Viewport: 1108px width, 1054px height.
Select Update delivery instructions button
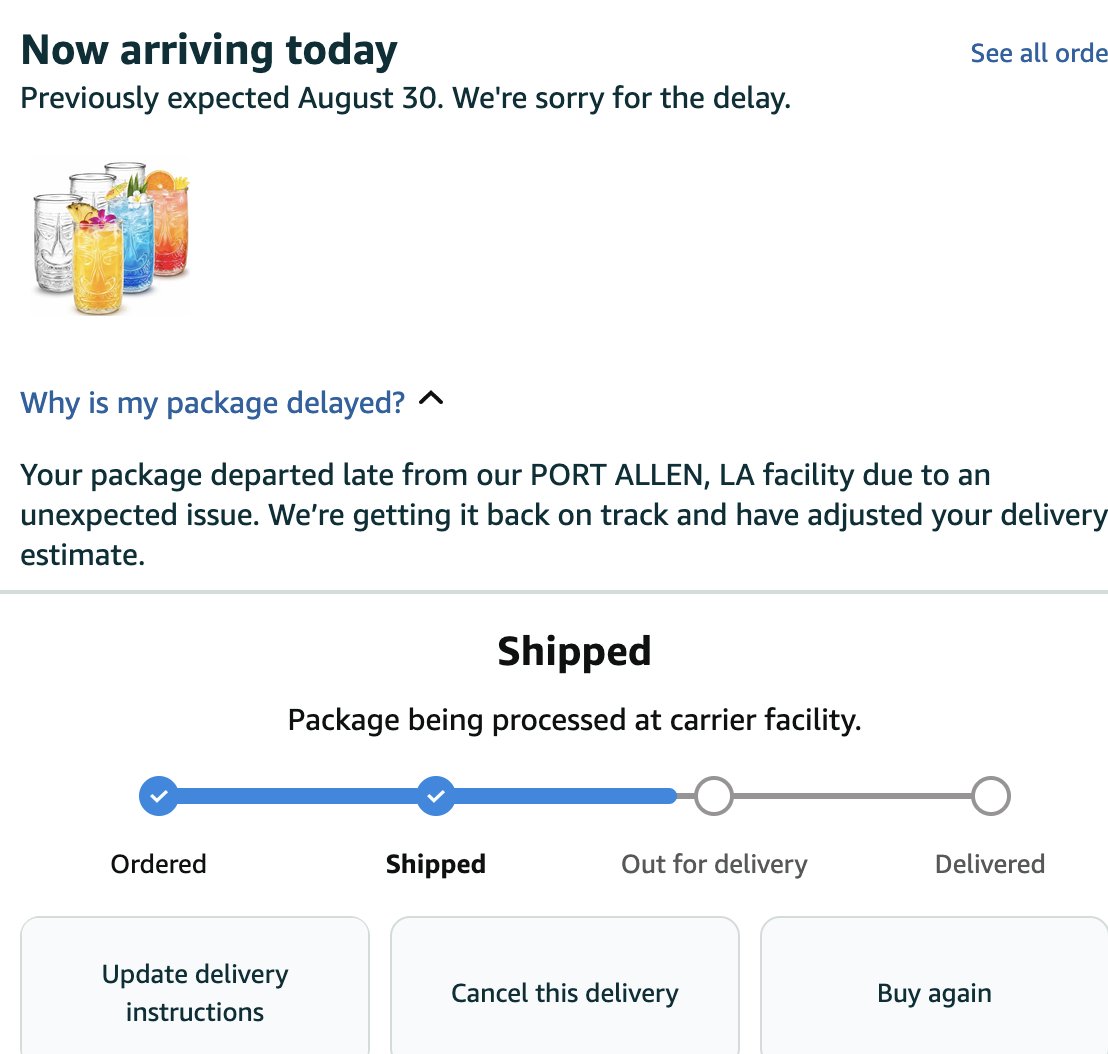click(x=195, y=992)
